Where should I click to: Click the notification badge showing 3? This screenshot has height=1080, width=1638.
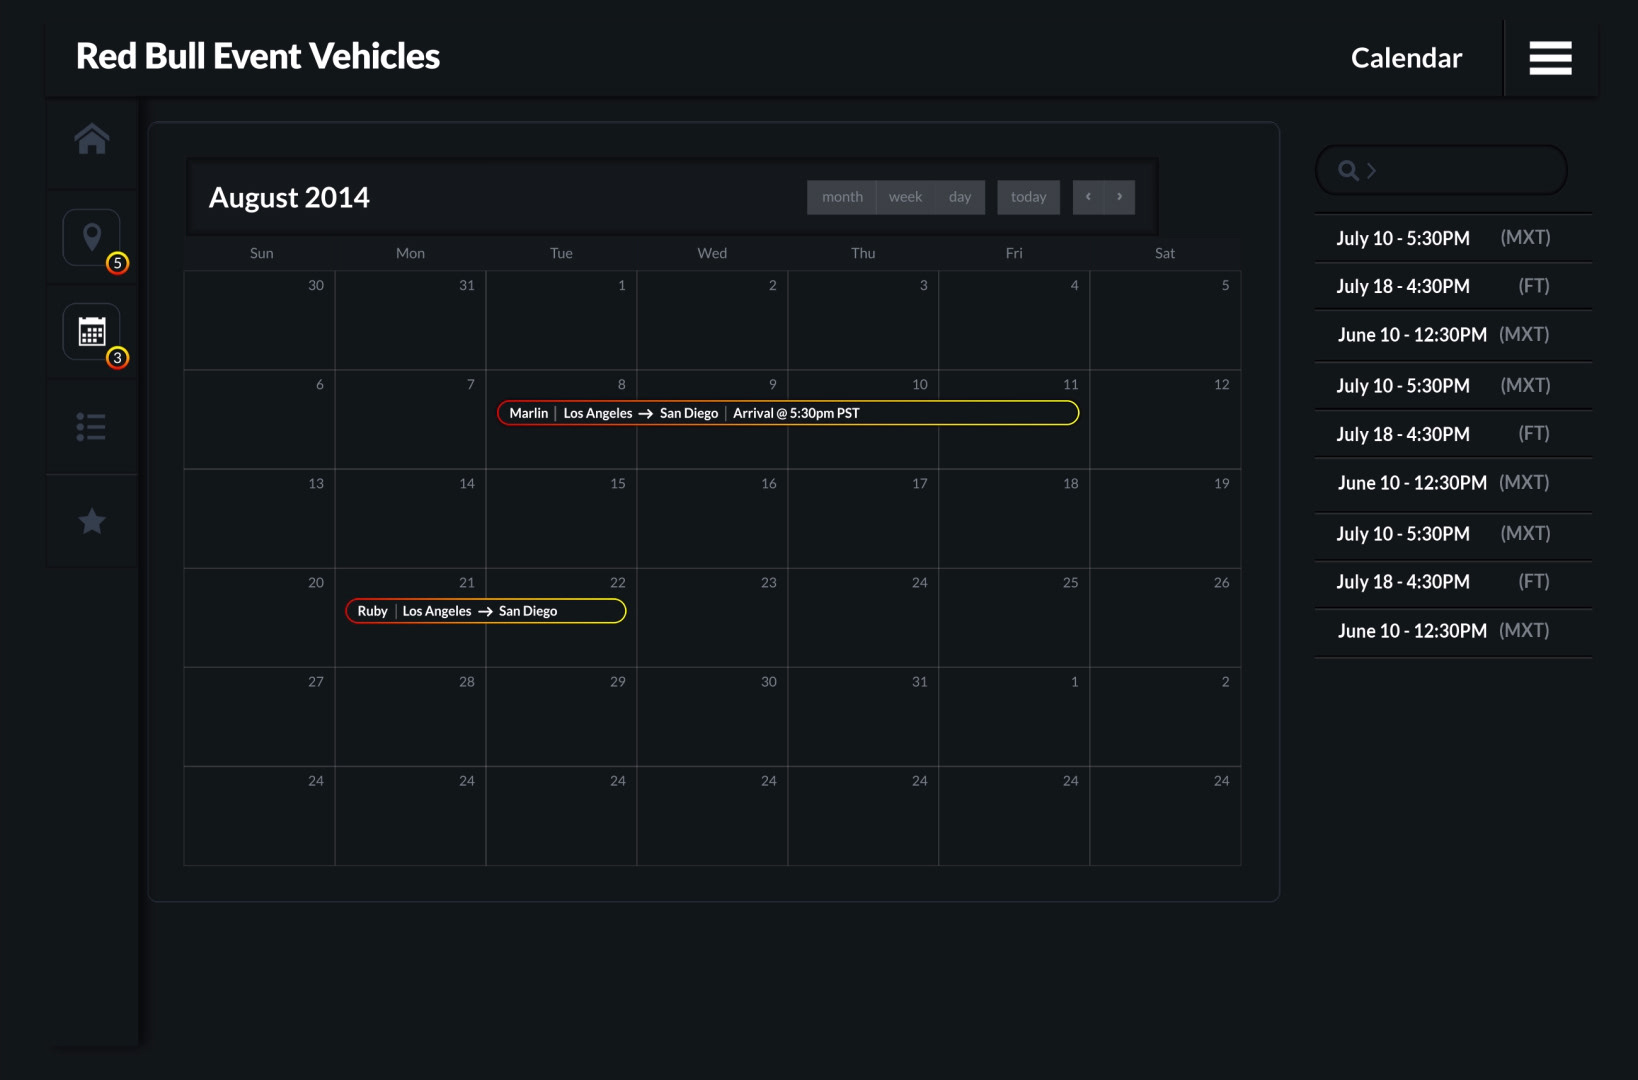[x=118, y=358]
